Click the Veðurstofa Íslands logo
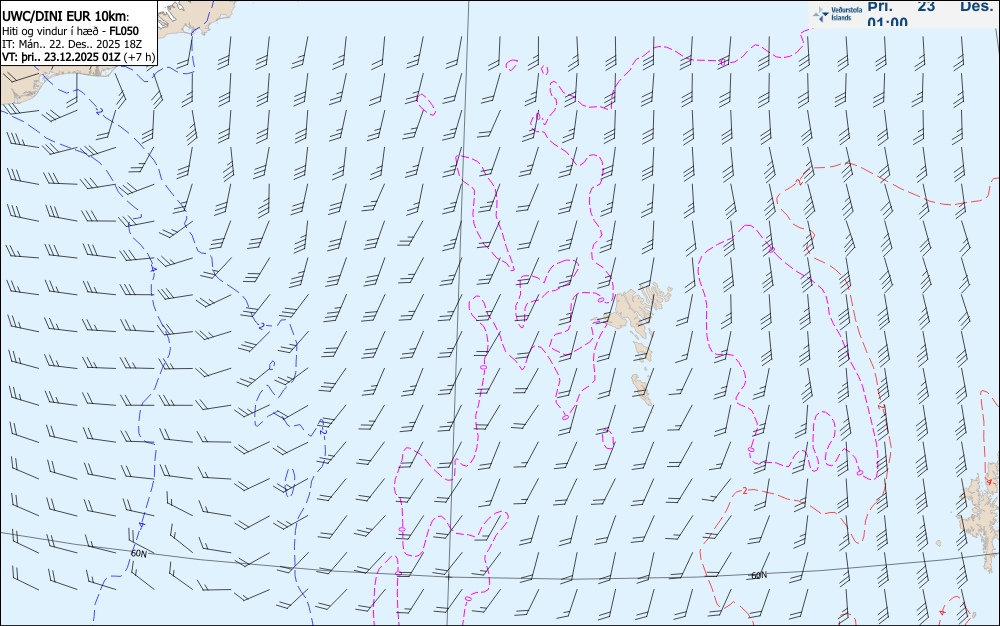This screenshot has width=1000, height=626. click(x=838, y=13)
